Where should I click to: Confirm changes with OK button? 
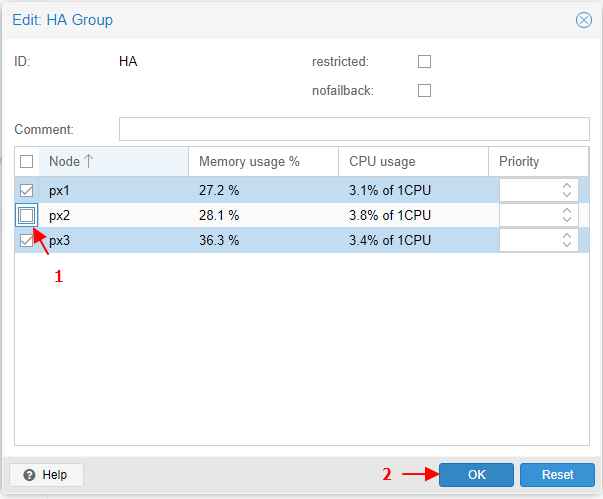click(476, 475)
